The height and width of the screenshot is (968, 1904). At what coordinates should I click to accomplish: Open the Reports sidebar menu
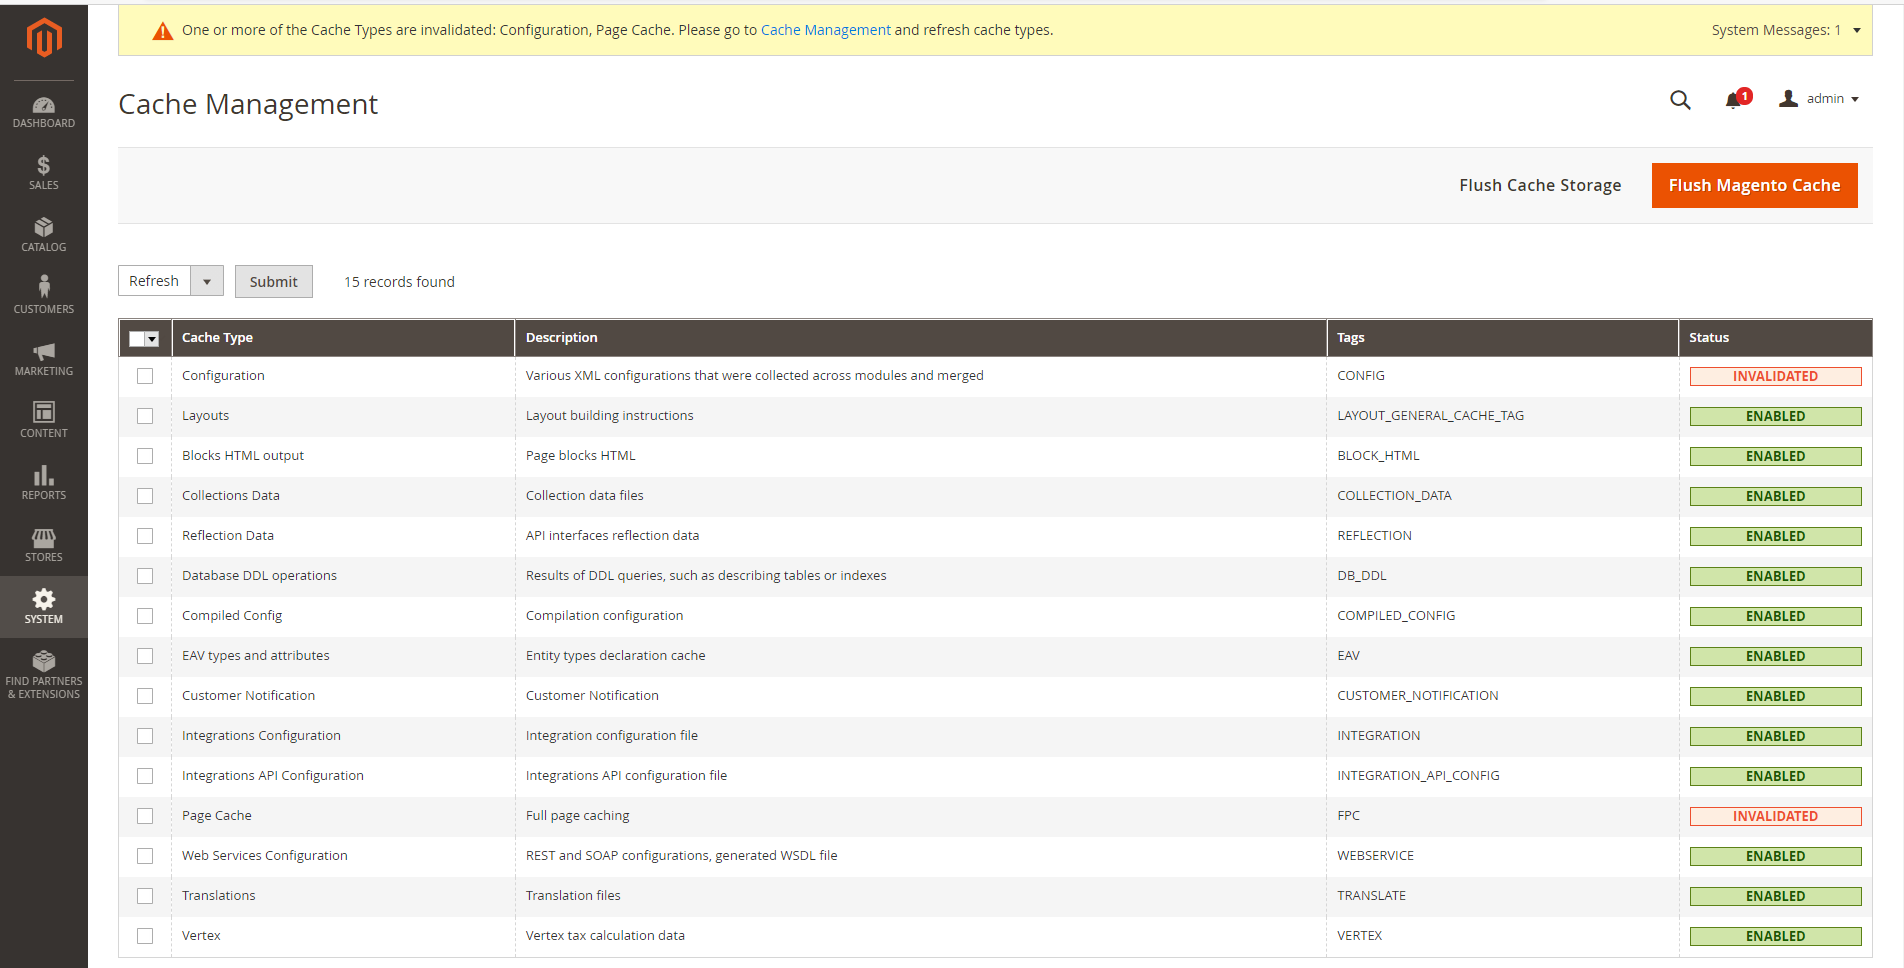pos(44,482)
